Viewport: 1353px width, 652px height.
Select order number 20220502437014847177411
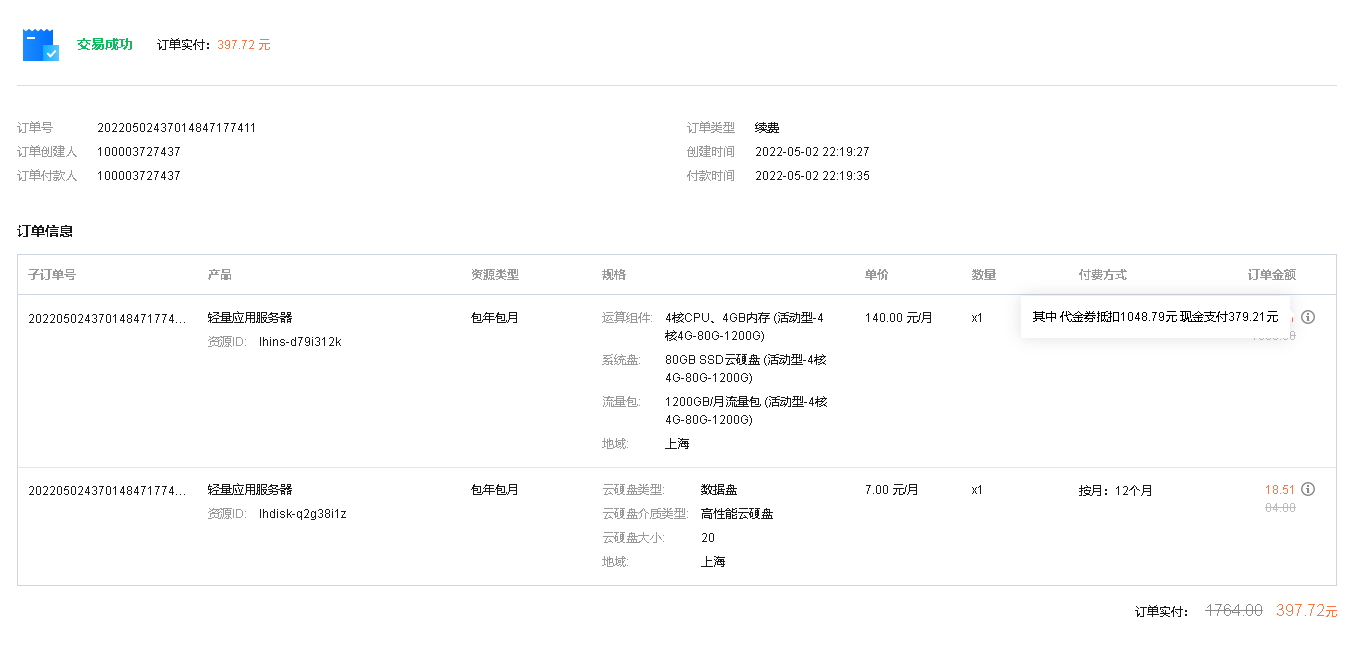177,128
